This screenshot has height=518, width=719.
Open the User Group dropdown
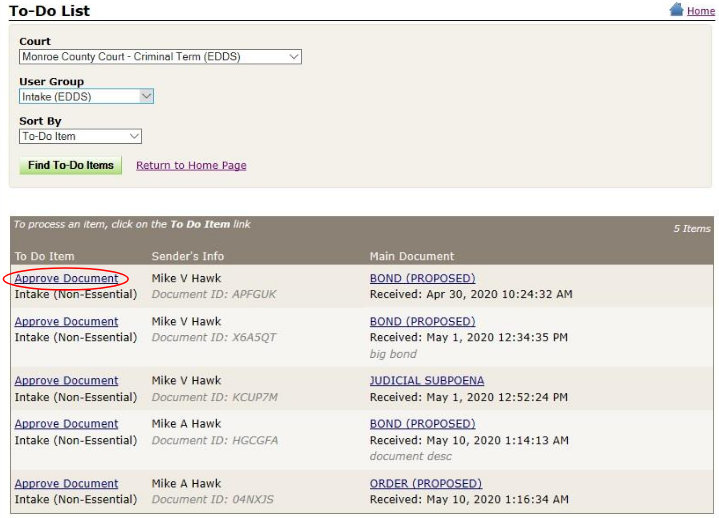(86, 97)
